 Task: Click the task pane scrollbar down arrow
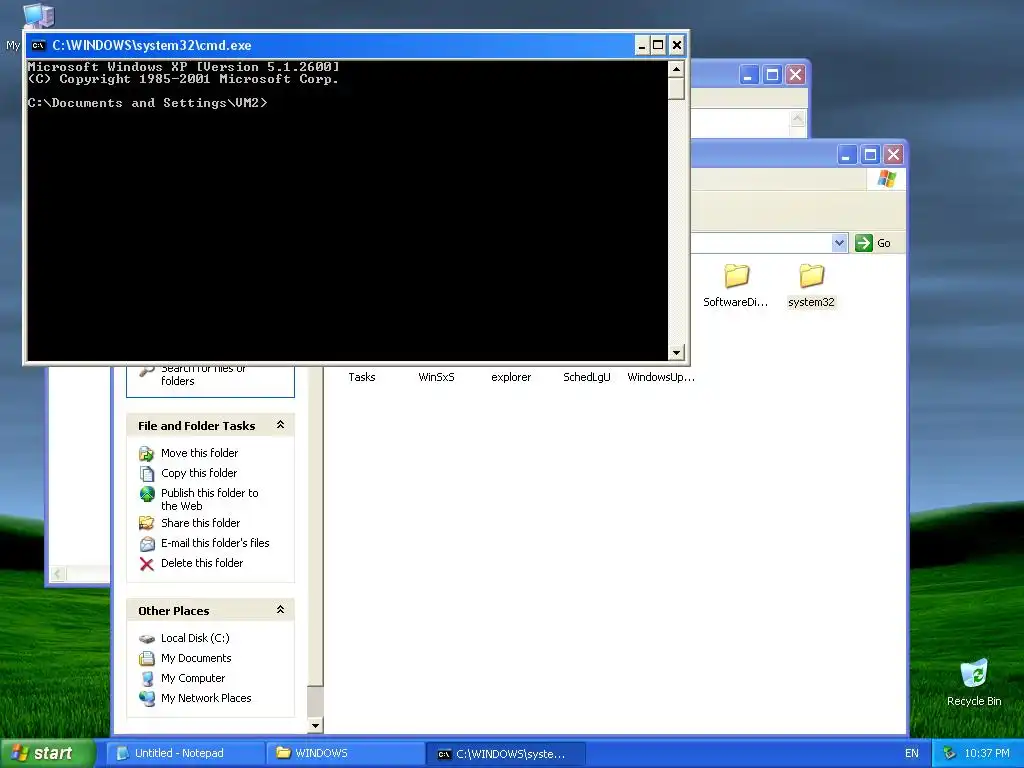click(x=315, y=725)
